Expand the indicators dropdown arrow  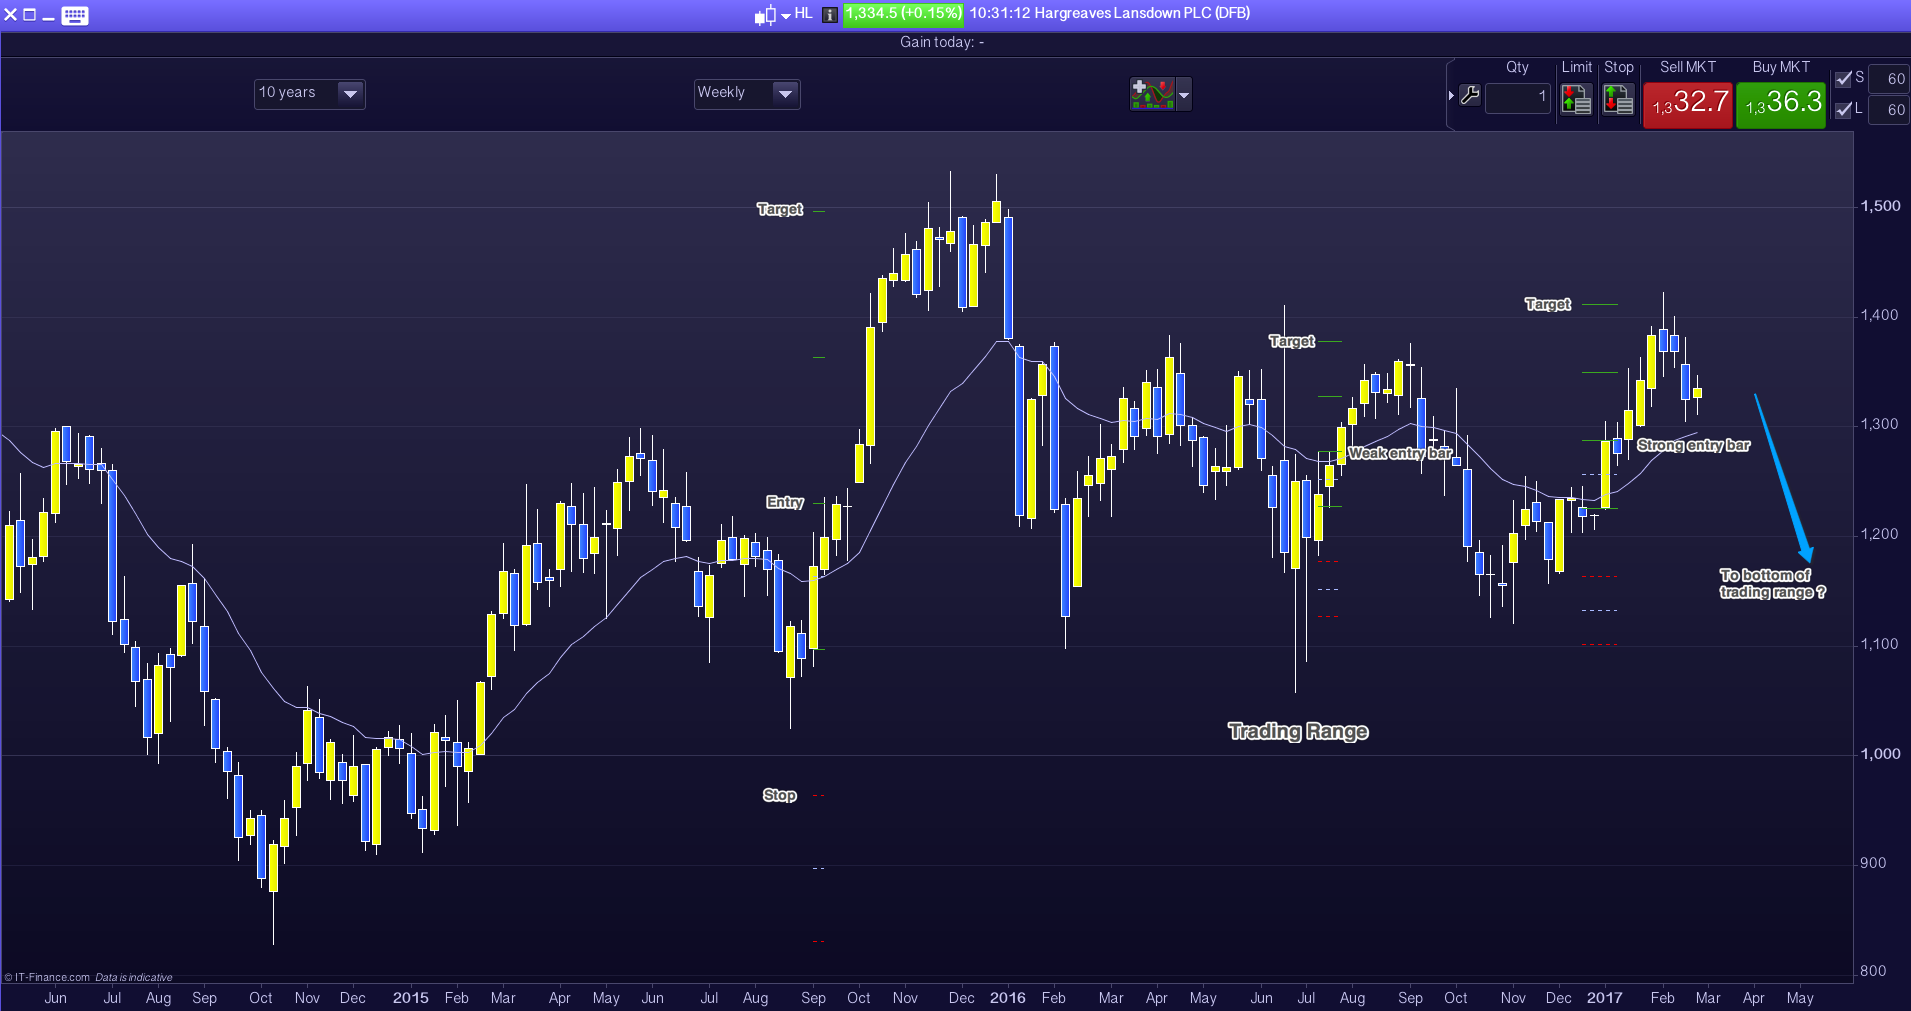[1184, 95]
